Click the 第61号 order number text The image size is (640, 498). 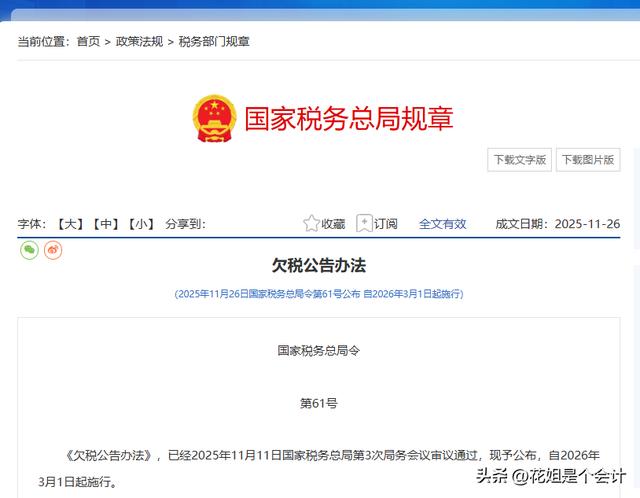(x=319, y=404)
